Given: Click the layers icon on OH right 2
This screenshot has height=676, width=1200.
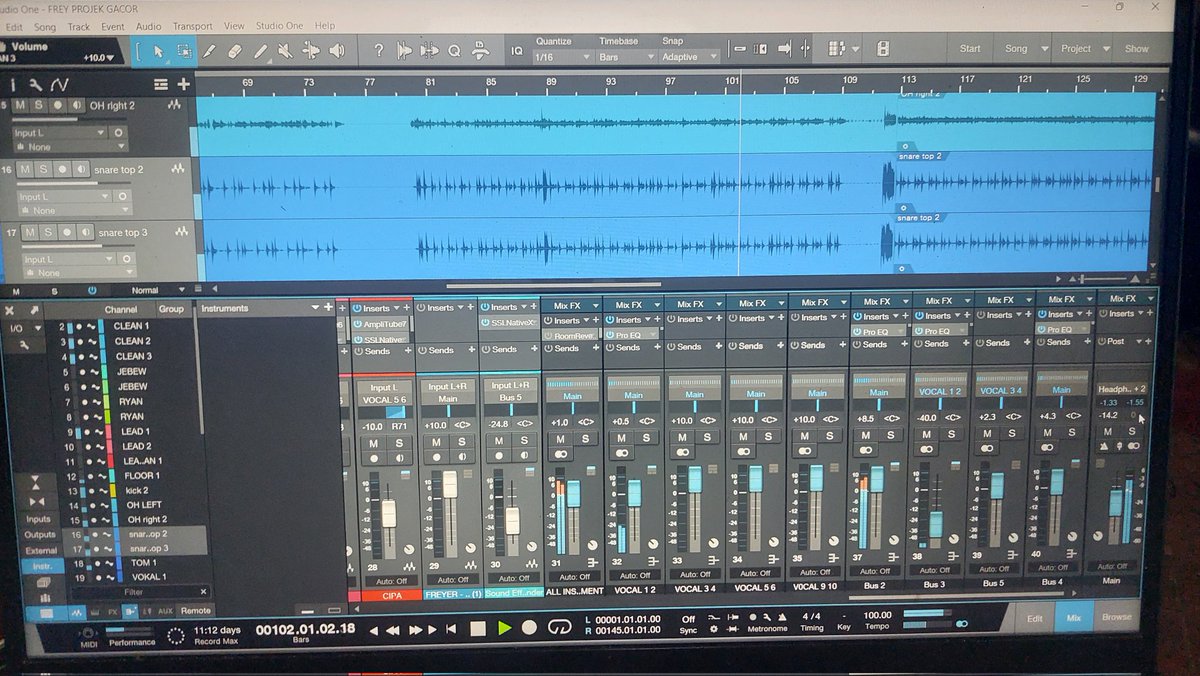Looking at the screenshot, I should 176,105.
